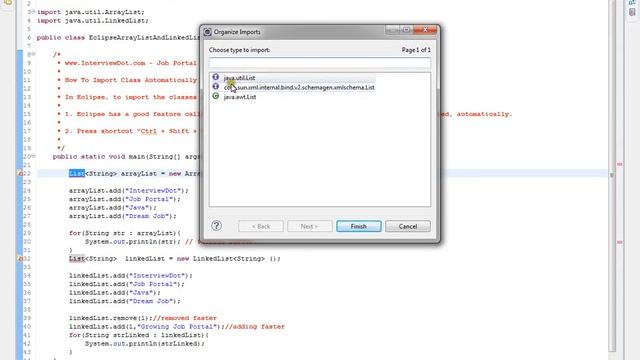This screenshot has height=360, width=640.
Task: Click the error marker on line 32
Action: [20, 258]
